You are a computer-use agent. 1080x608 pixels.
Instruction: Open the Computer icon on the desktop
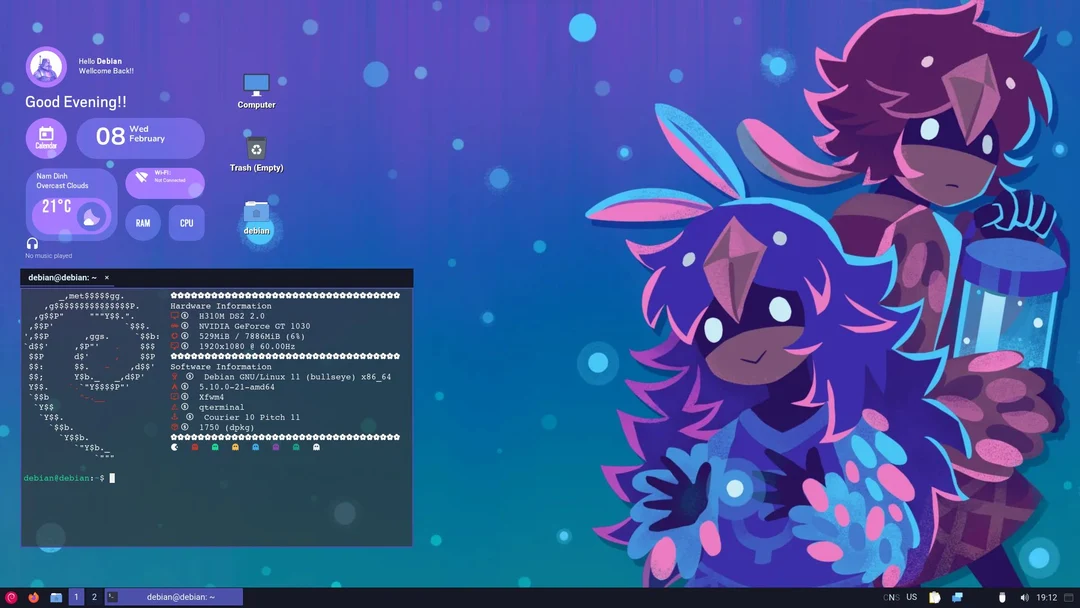pyautogui.click(x=256, y=86)
